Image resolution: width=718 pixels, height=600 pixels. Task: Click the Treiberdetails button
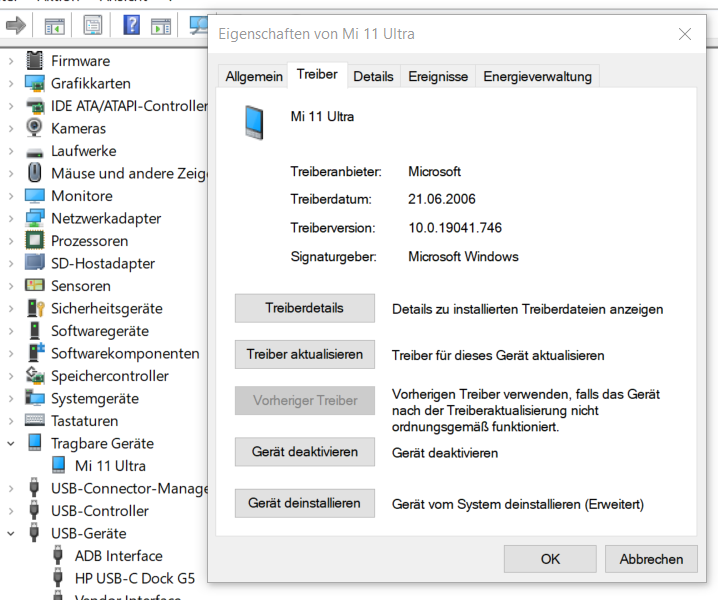[305, 308]
